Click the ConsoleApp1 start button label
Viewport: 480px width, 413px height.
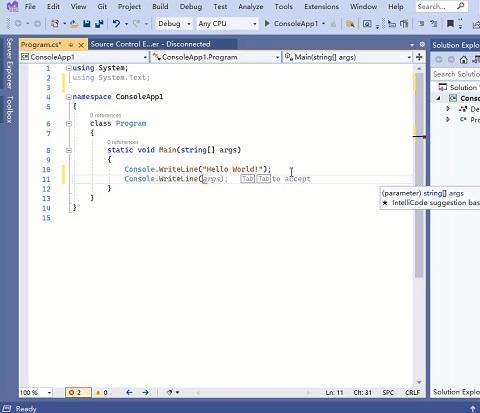pyautogui.click(x=296, y=24)
